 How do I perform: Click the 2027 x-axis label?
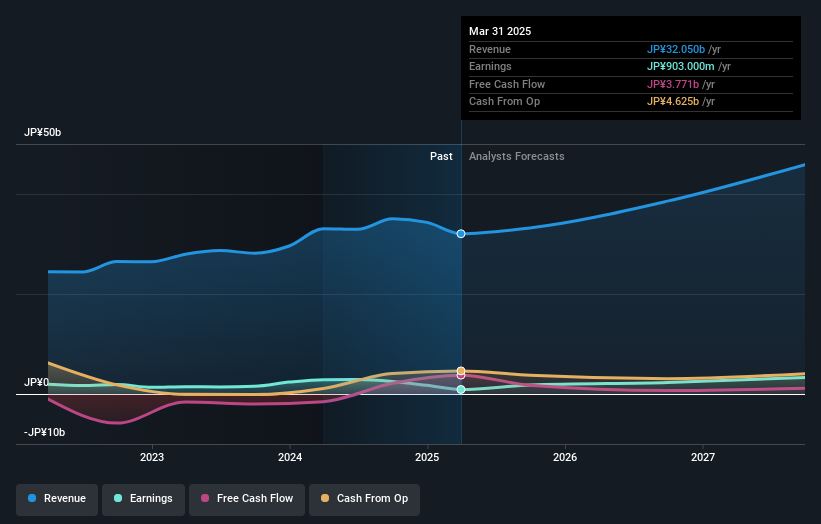click(x=703, y=458)
